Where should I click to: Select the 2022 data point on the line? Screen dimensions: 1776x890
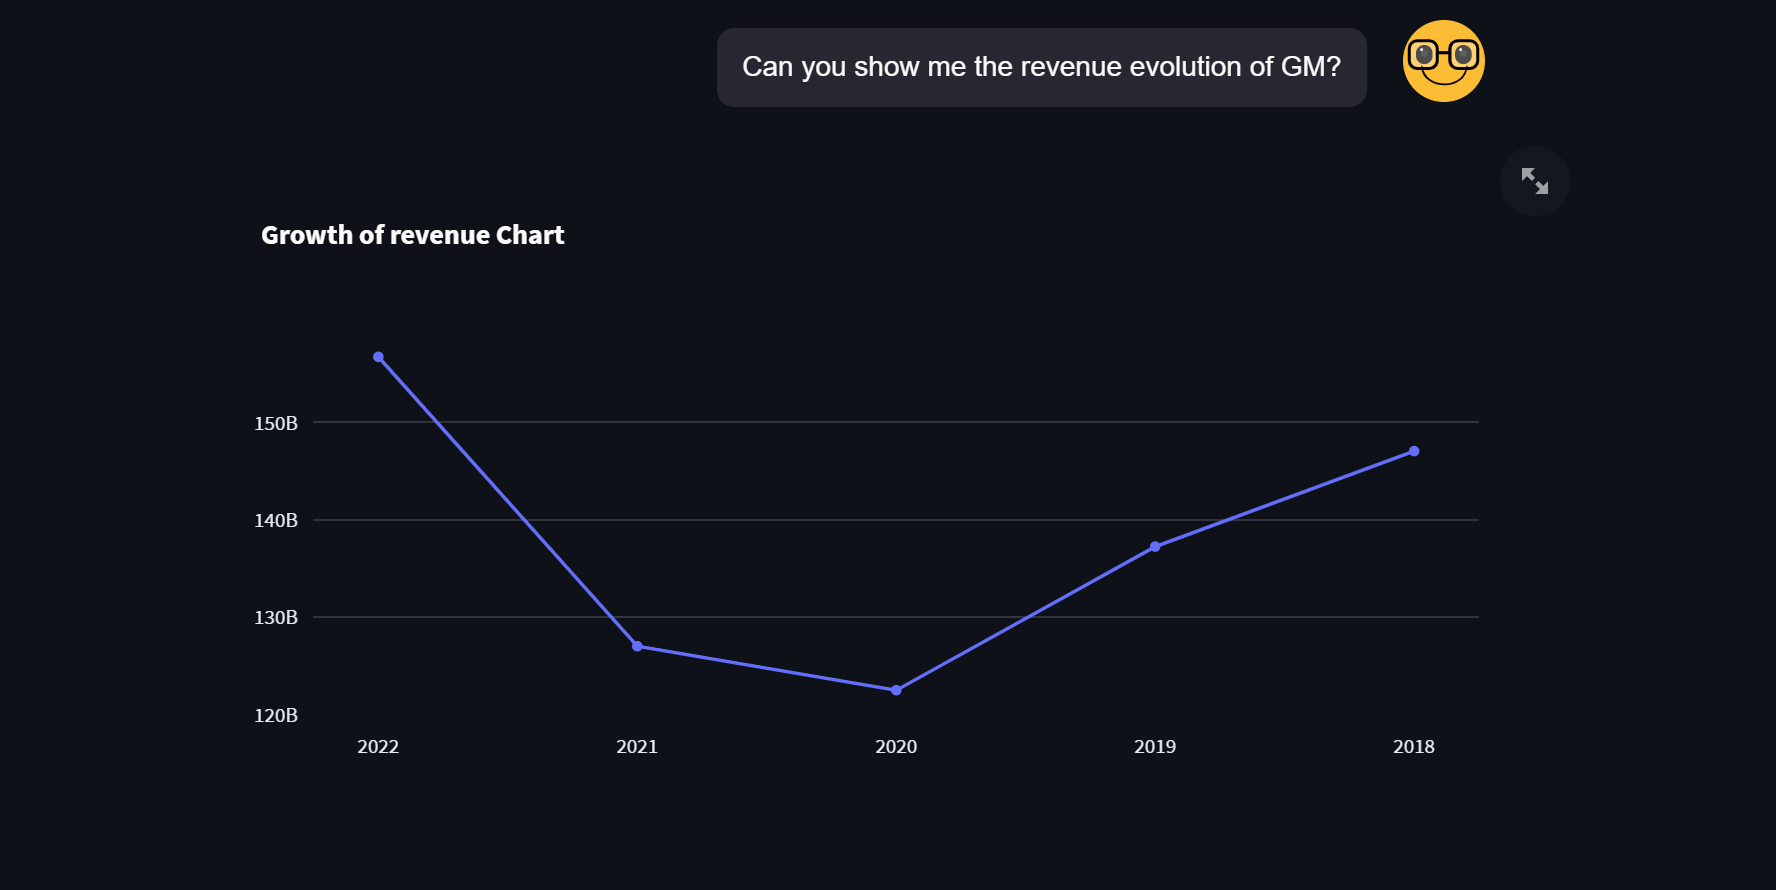378,357
